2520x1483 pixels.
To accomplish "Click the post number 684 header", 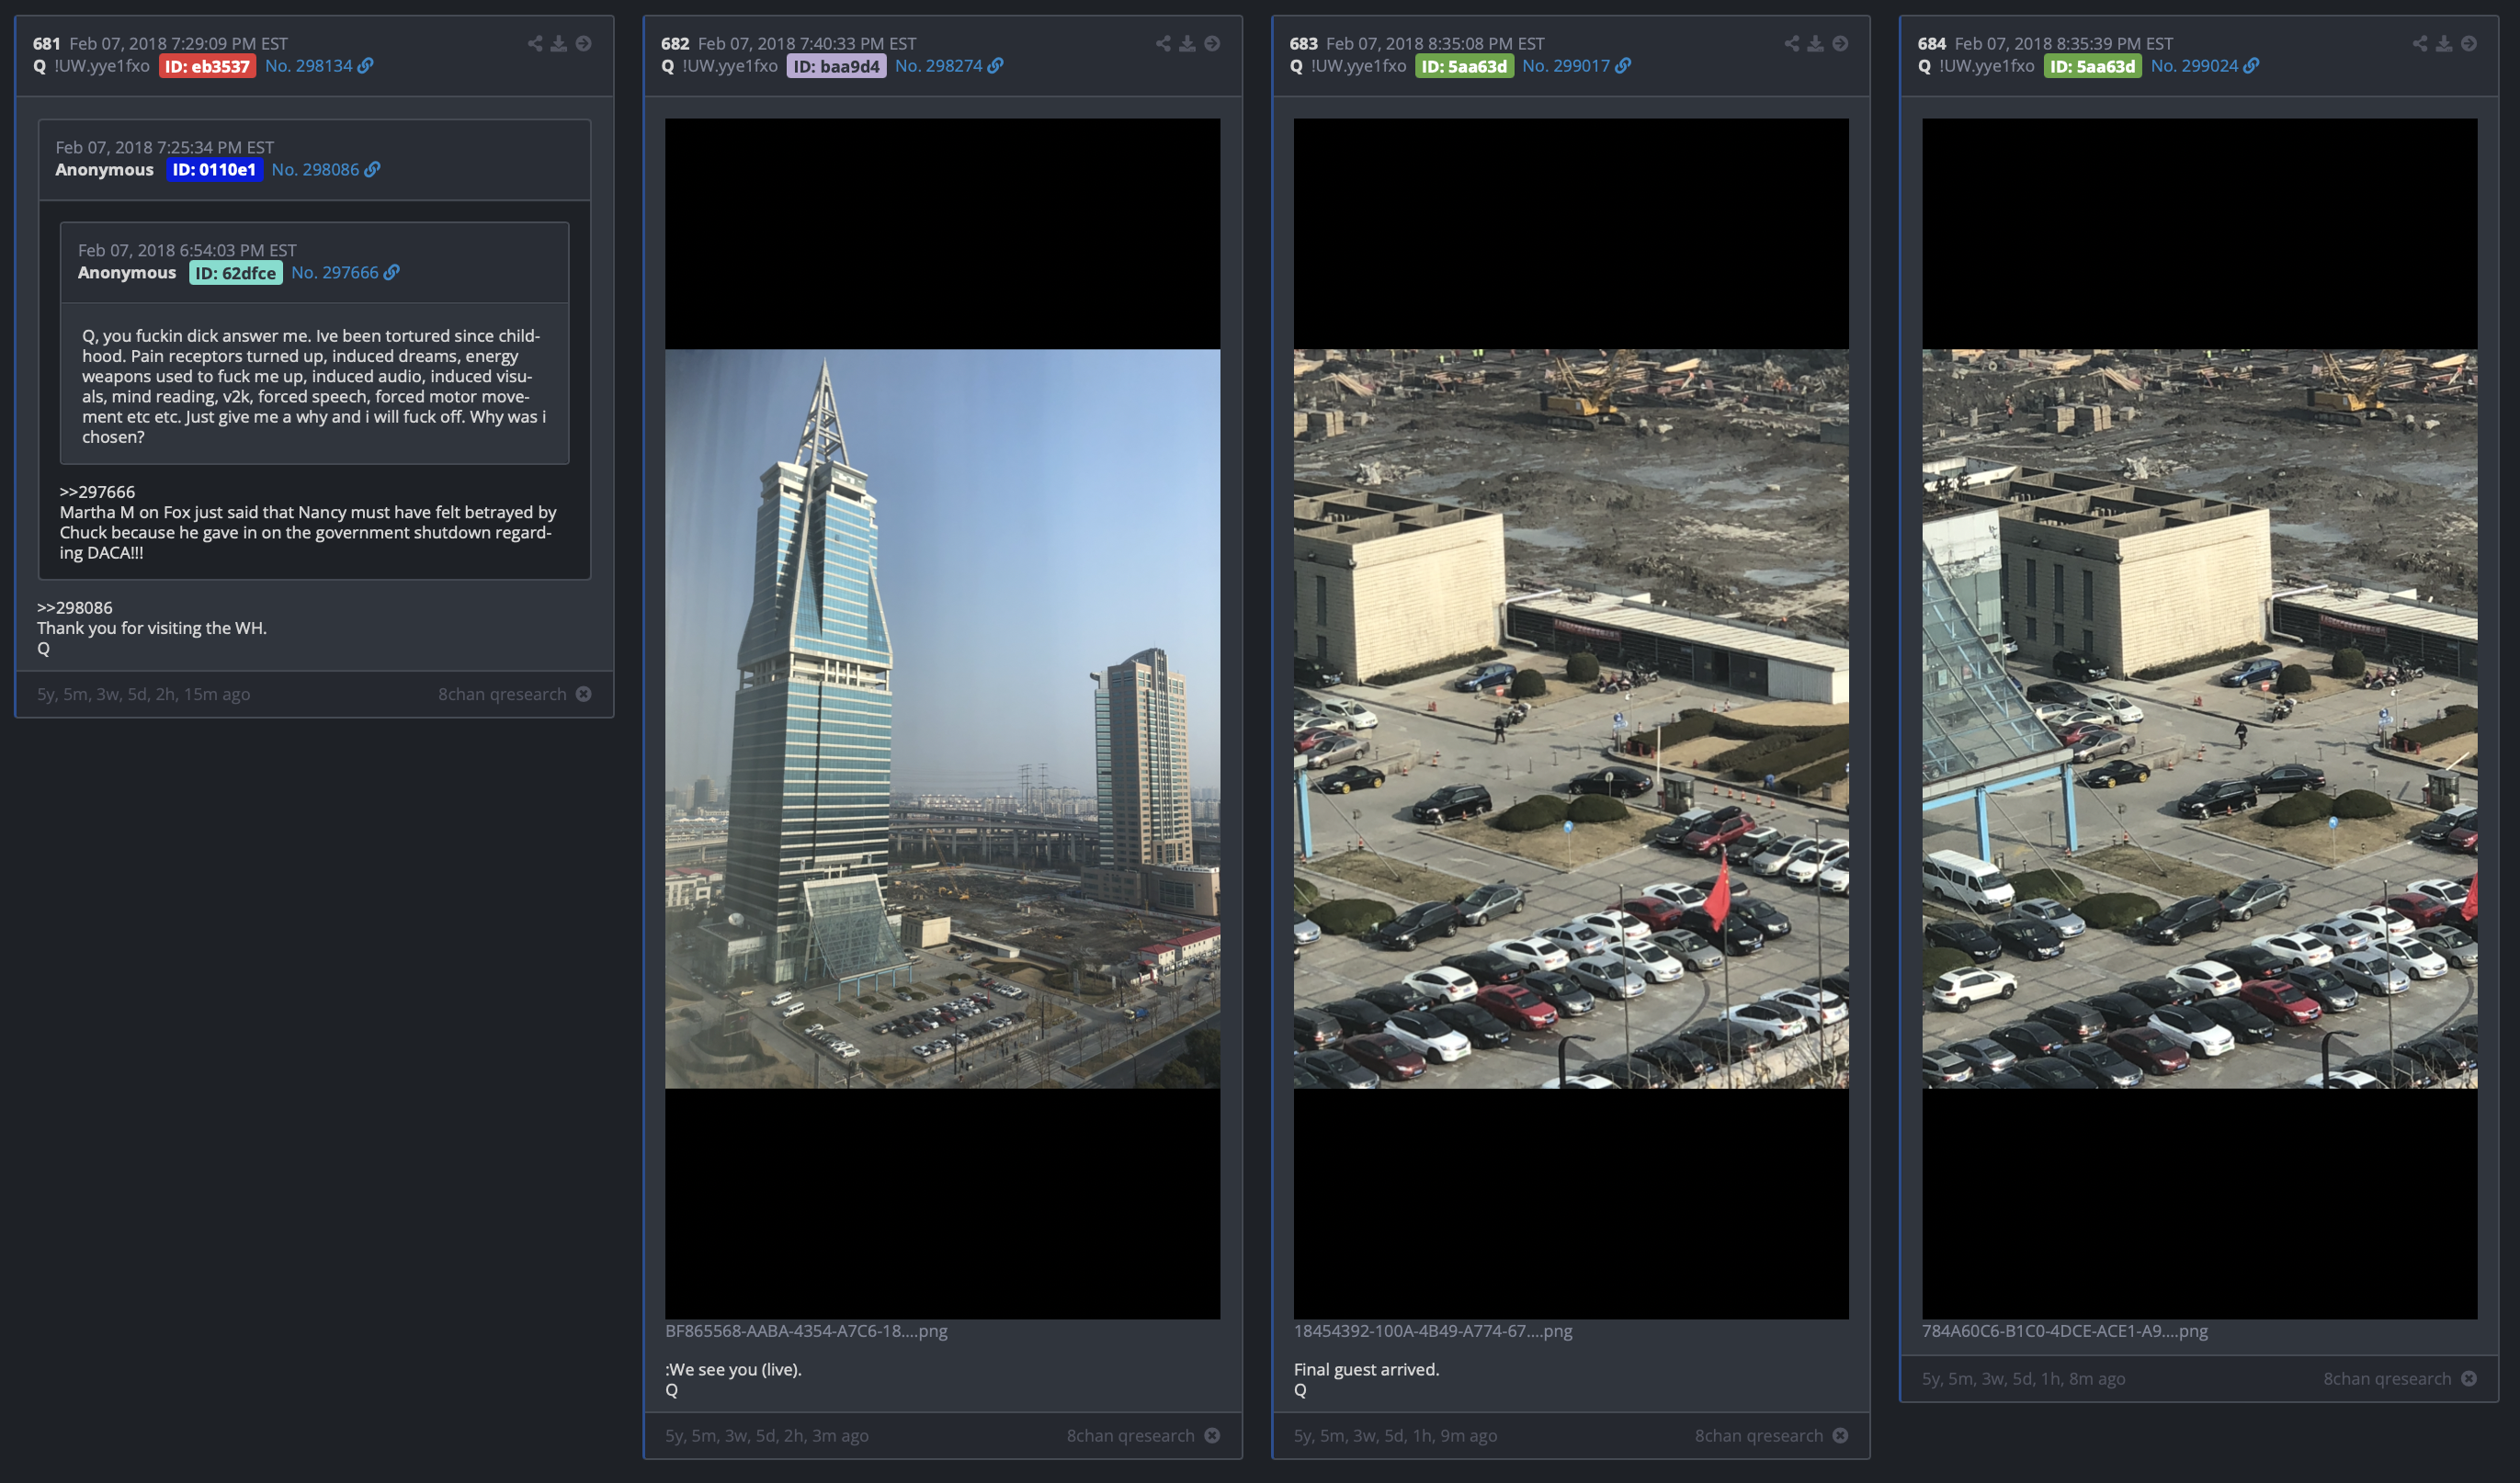I will (x=1932, y=44).
